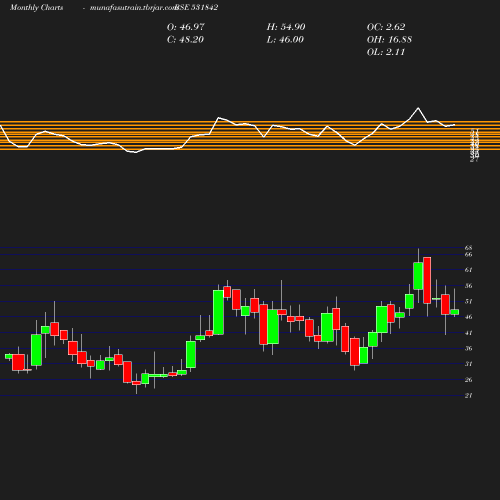The image size is (500, 500).
Task: Select the open value "O: 46.97"
Action: tap(186, 27)
